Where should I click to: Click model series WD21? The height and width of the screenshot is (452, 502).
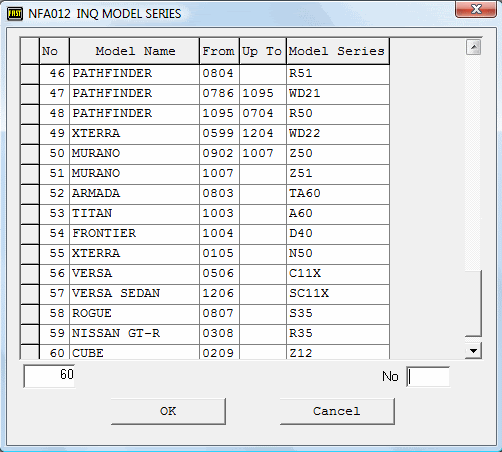click(x=305, y=93)
